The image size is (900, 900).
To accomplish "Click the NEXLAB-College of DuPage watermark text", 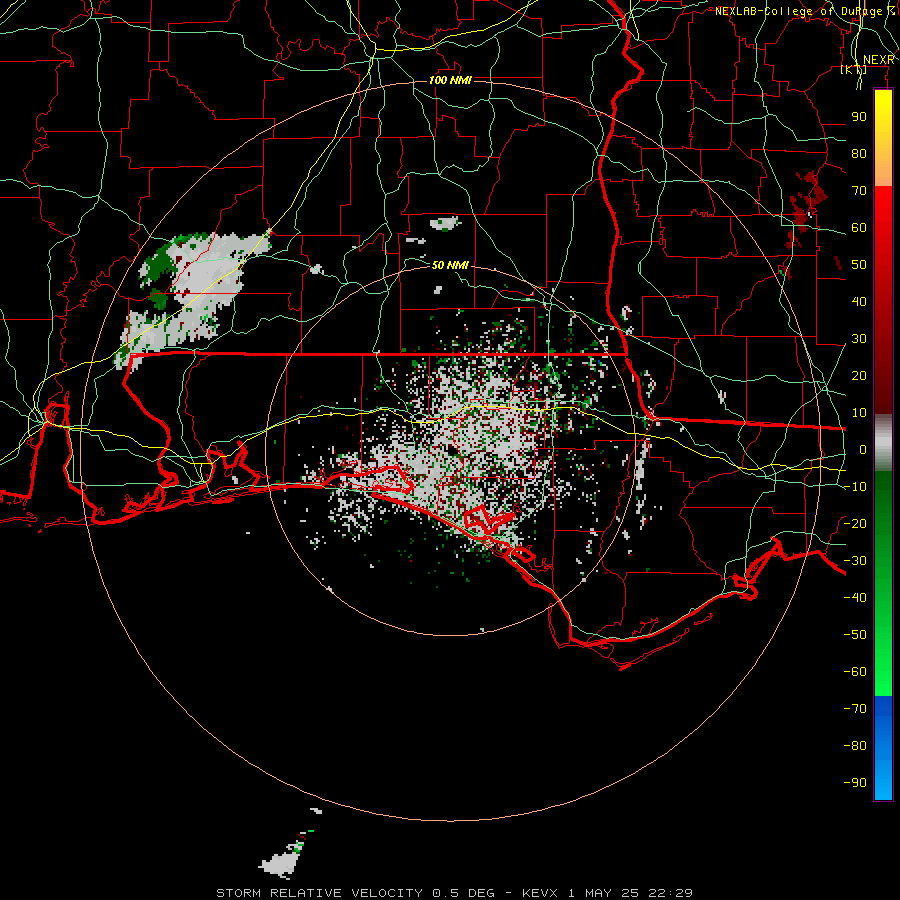I will 805,11.
